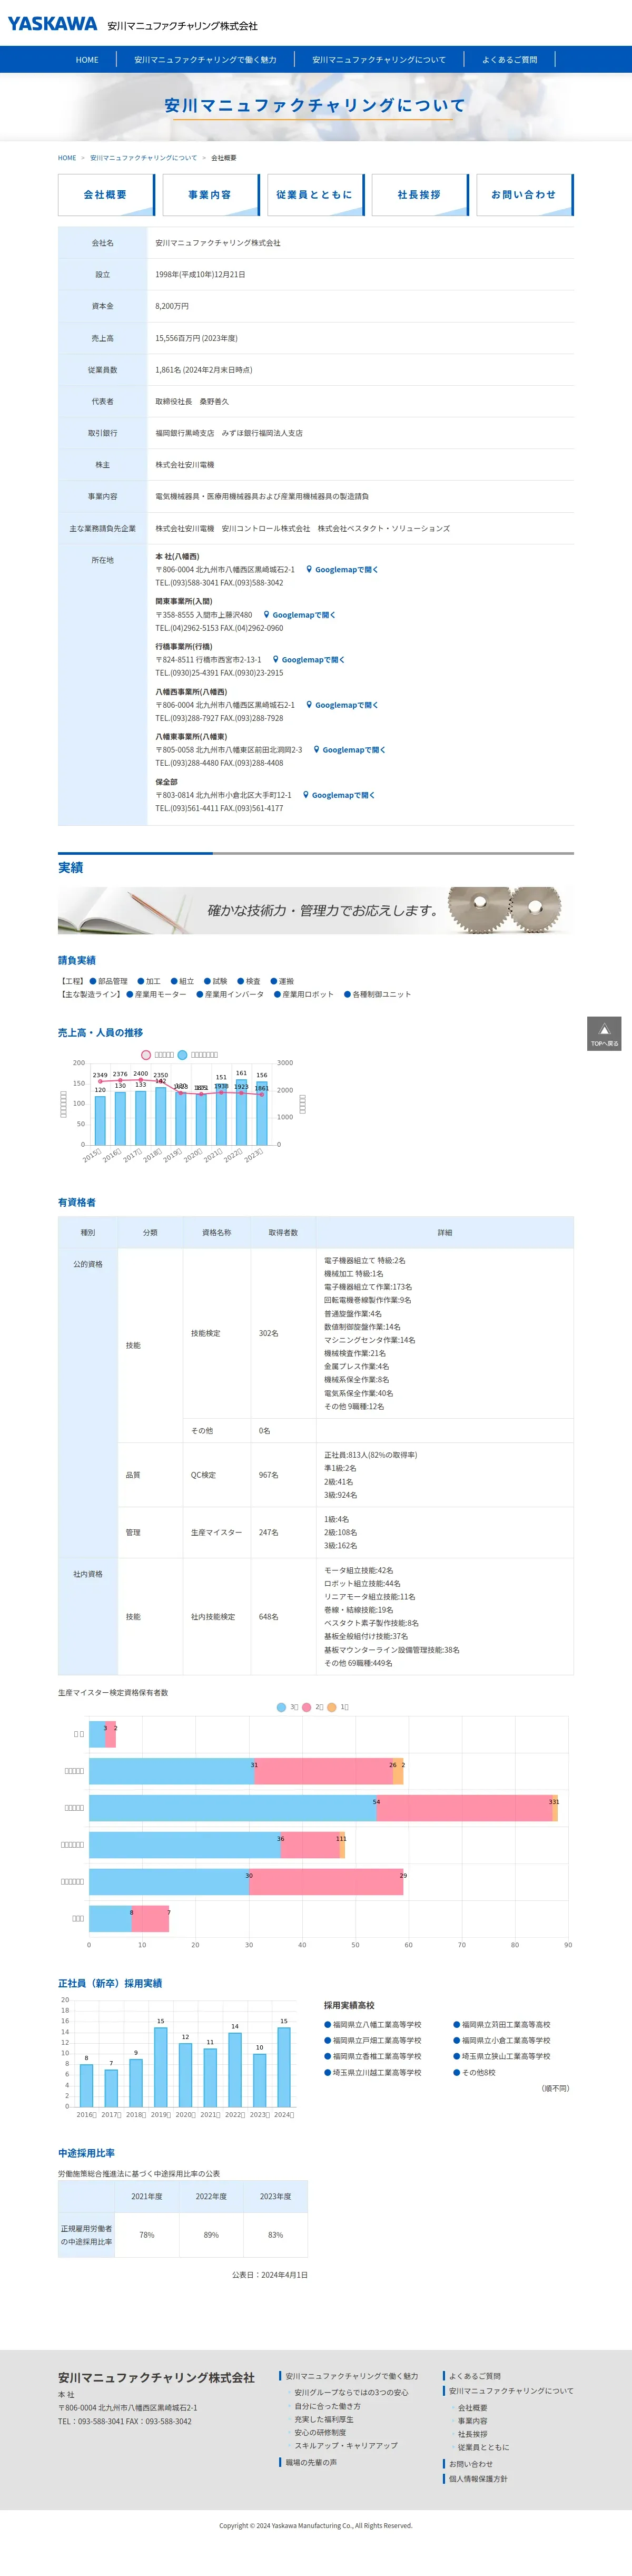Image resolution: width=632 pixels, height=2576 pixels.
Task: Open footer link 安心の研修制度
Action: (320, 2432)
